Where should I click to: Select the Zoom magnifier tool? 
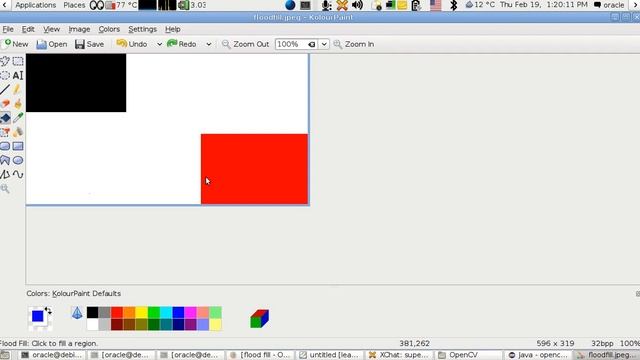click(x=5, y=189)
